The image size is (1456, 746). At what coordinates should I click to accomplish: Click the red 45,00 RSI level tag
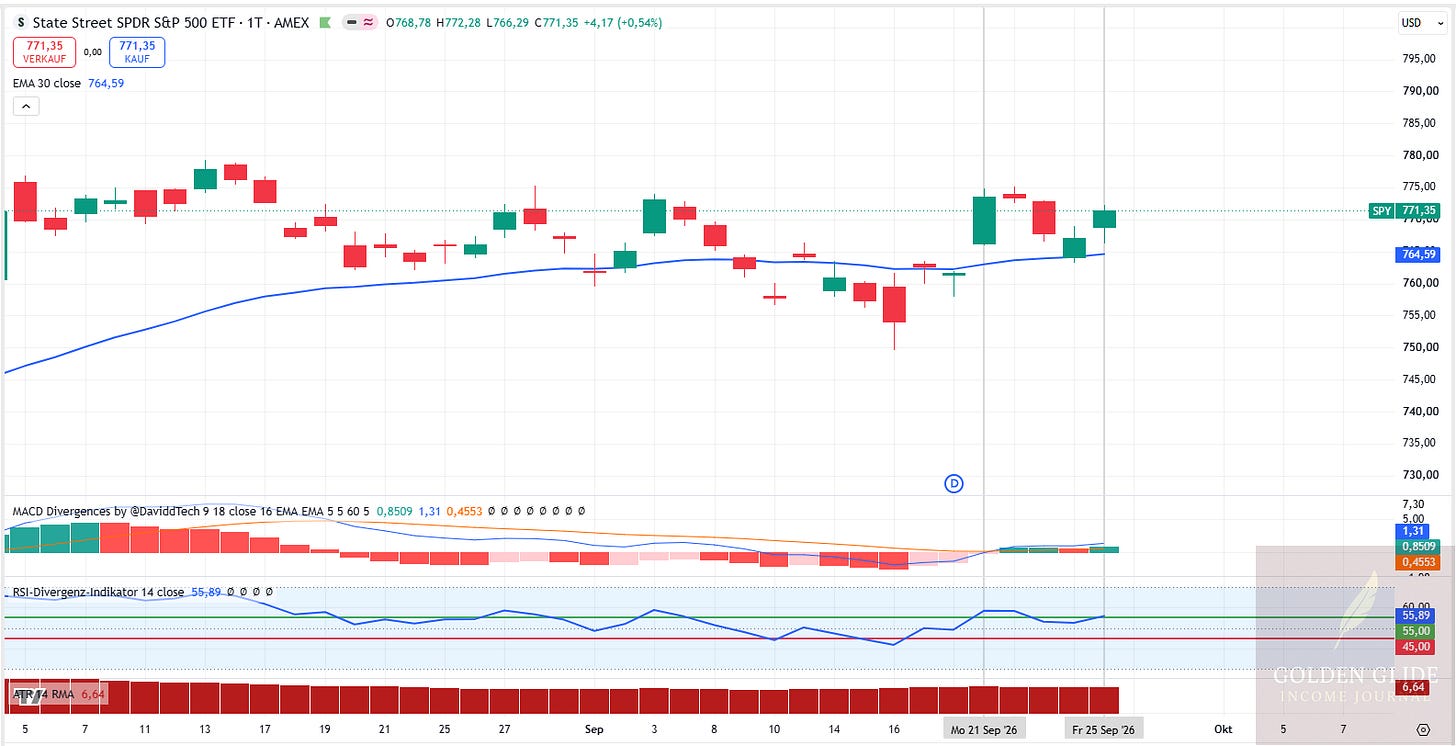(1413, 647)
